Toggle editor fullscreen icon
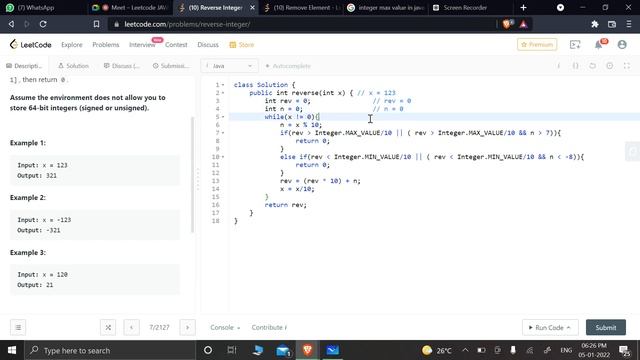The image size is (640, 360). 627,66
